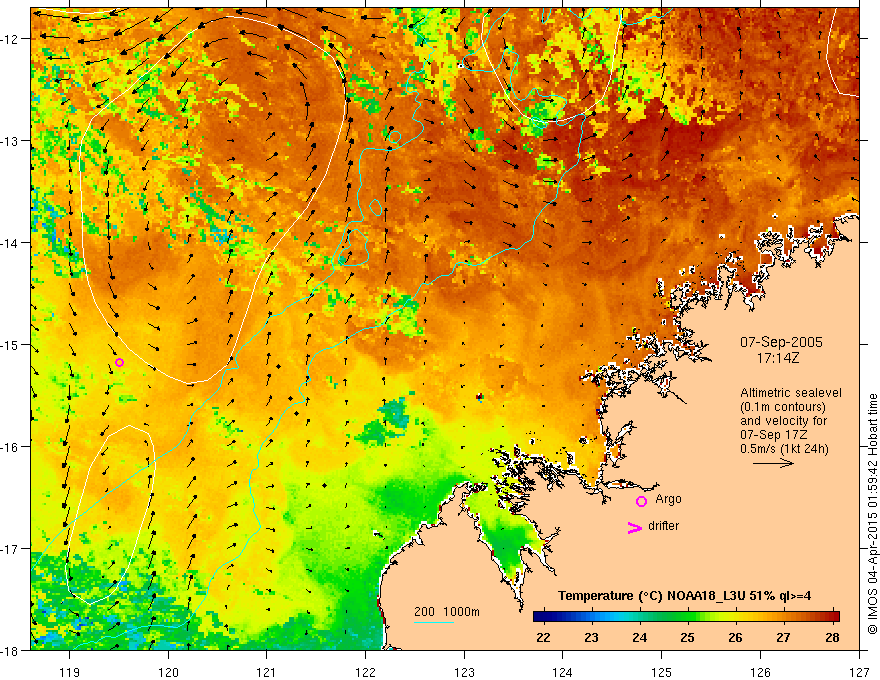This screenshot has width=880, height=680.
Task: Click latitude axis label '-17'
Action: click(11, 549)
